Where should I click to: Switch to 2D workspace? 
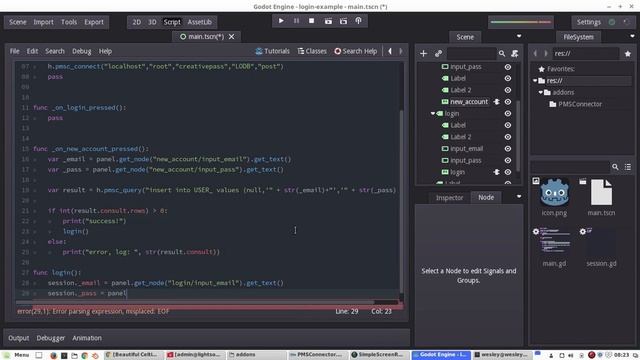136,22
